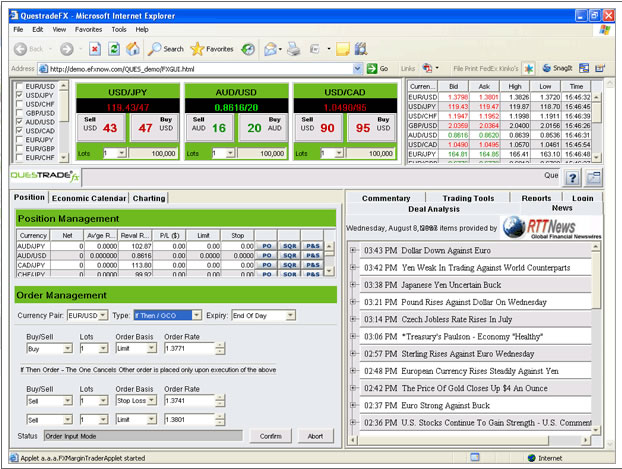622x469 pixels.
Task: Switch to the Economic Calendar tab
Action: pos(88,198)
